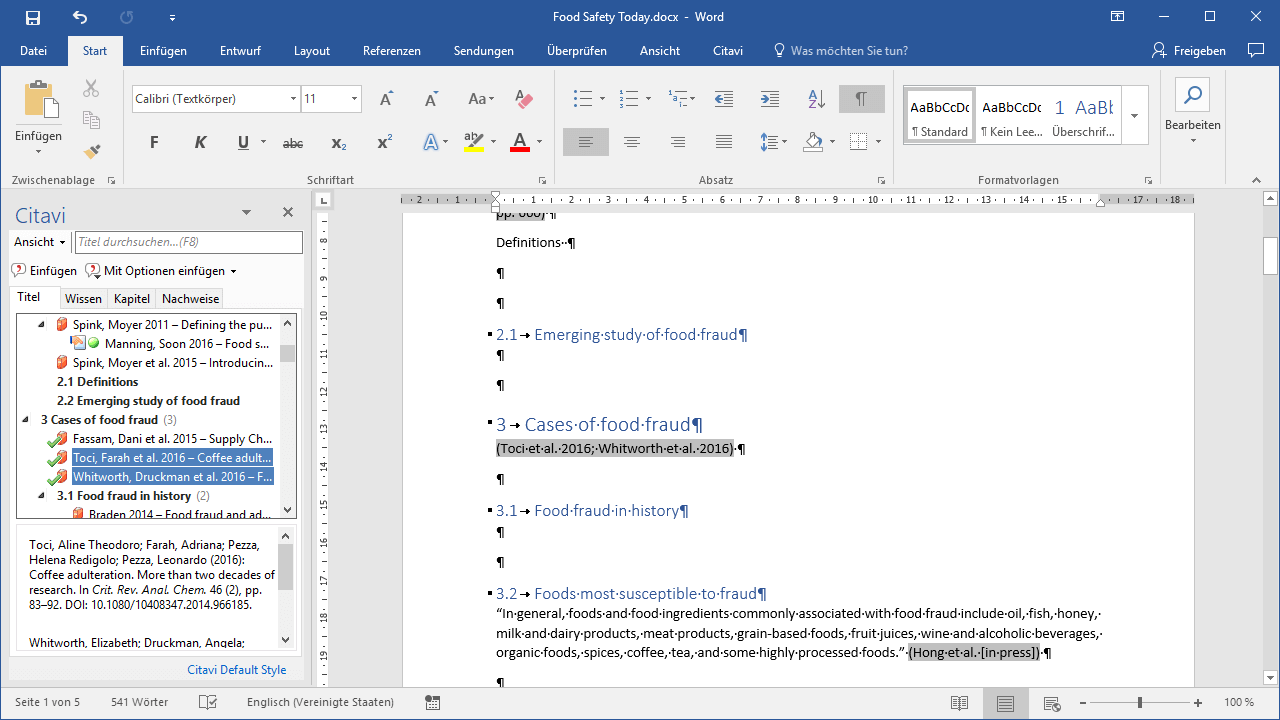Toggle paragraph marks display
Screen dimensions: 1280x720
coord(861,99)
